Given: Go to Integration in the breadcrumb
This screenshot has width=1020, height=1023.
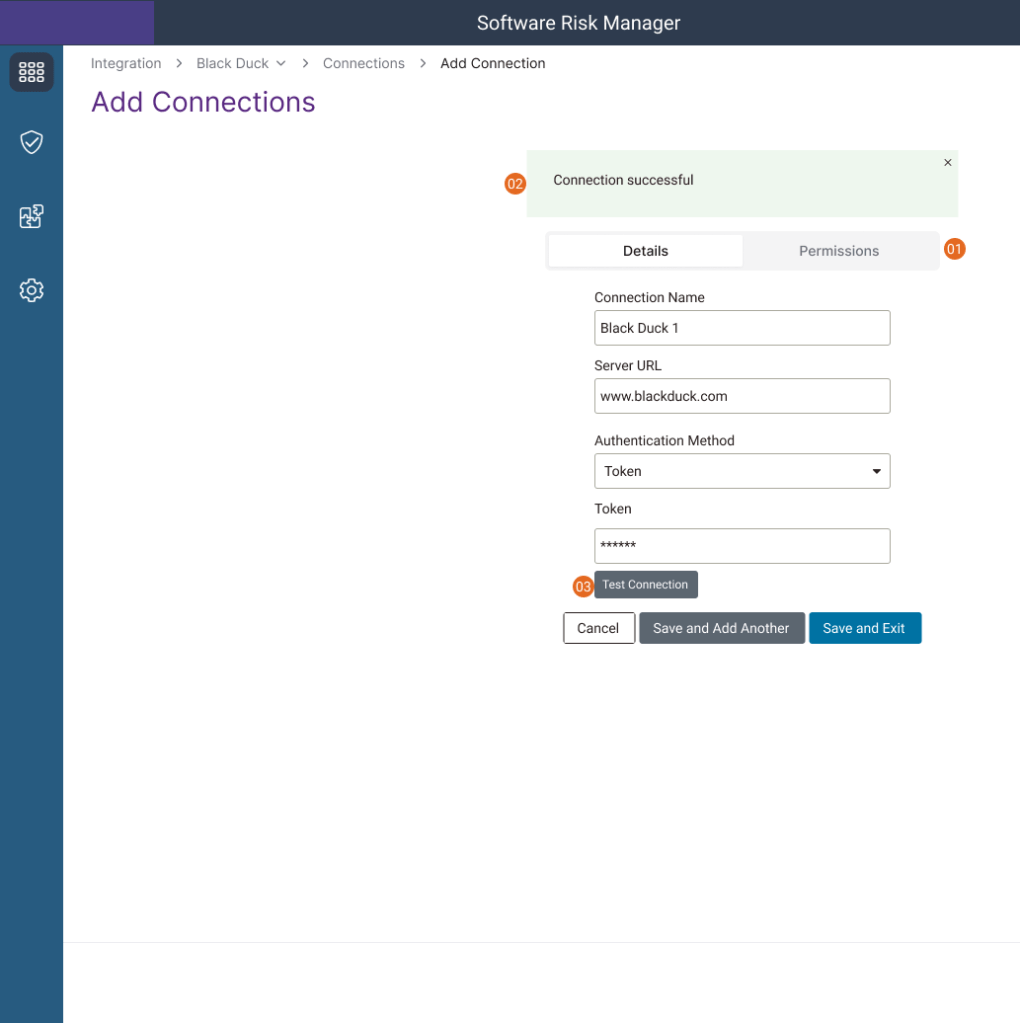Looking at the screenshot, I should [x=126, y=64].
